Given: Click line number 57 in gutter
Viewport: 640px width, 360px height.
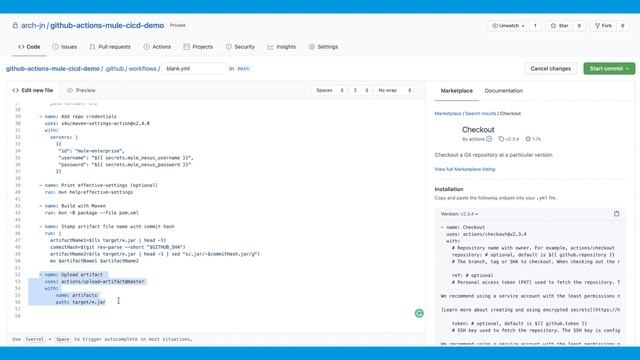Looking at the screenshot, I should point(18,309).
